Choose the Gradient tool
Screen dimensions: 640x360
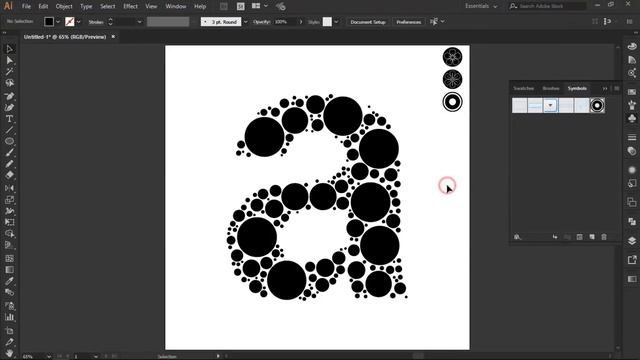(9, 270)
